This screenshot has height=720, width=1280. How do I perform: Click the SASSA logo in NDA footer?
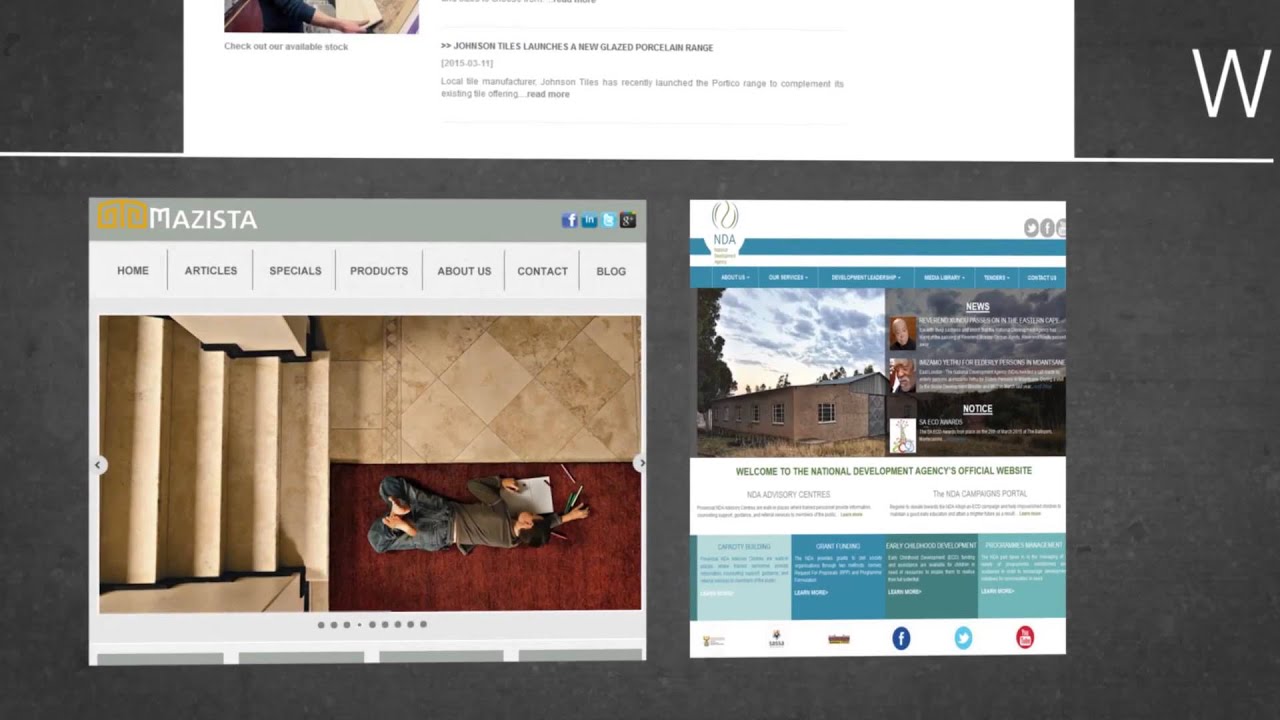(x=776, y=639)
